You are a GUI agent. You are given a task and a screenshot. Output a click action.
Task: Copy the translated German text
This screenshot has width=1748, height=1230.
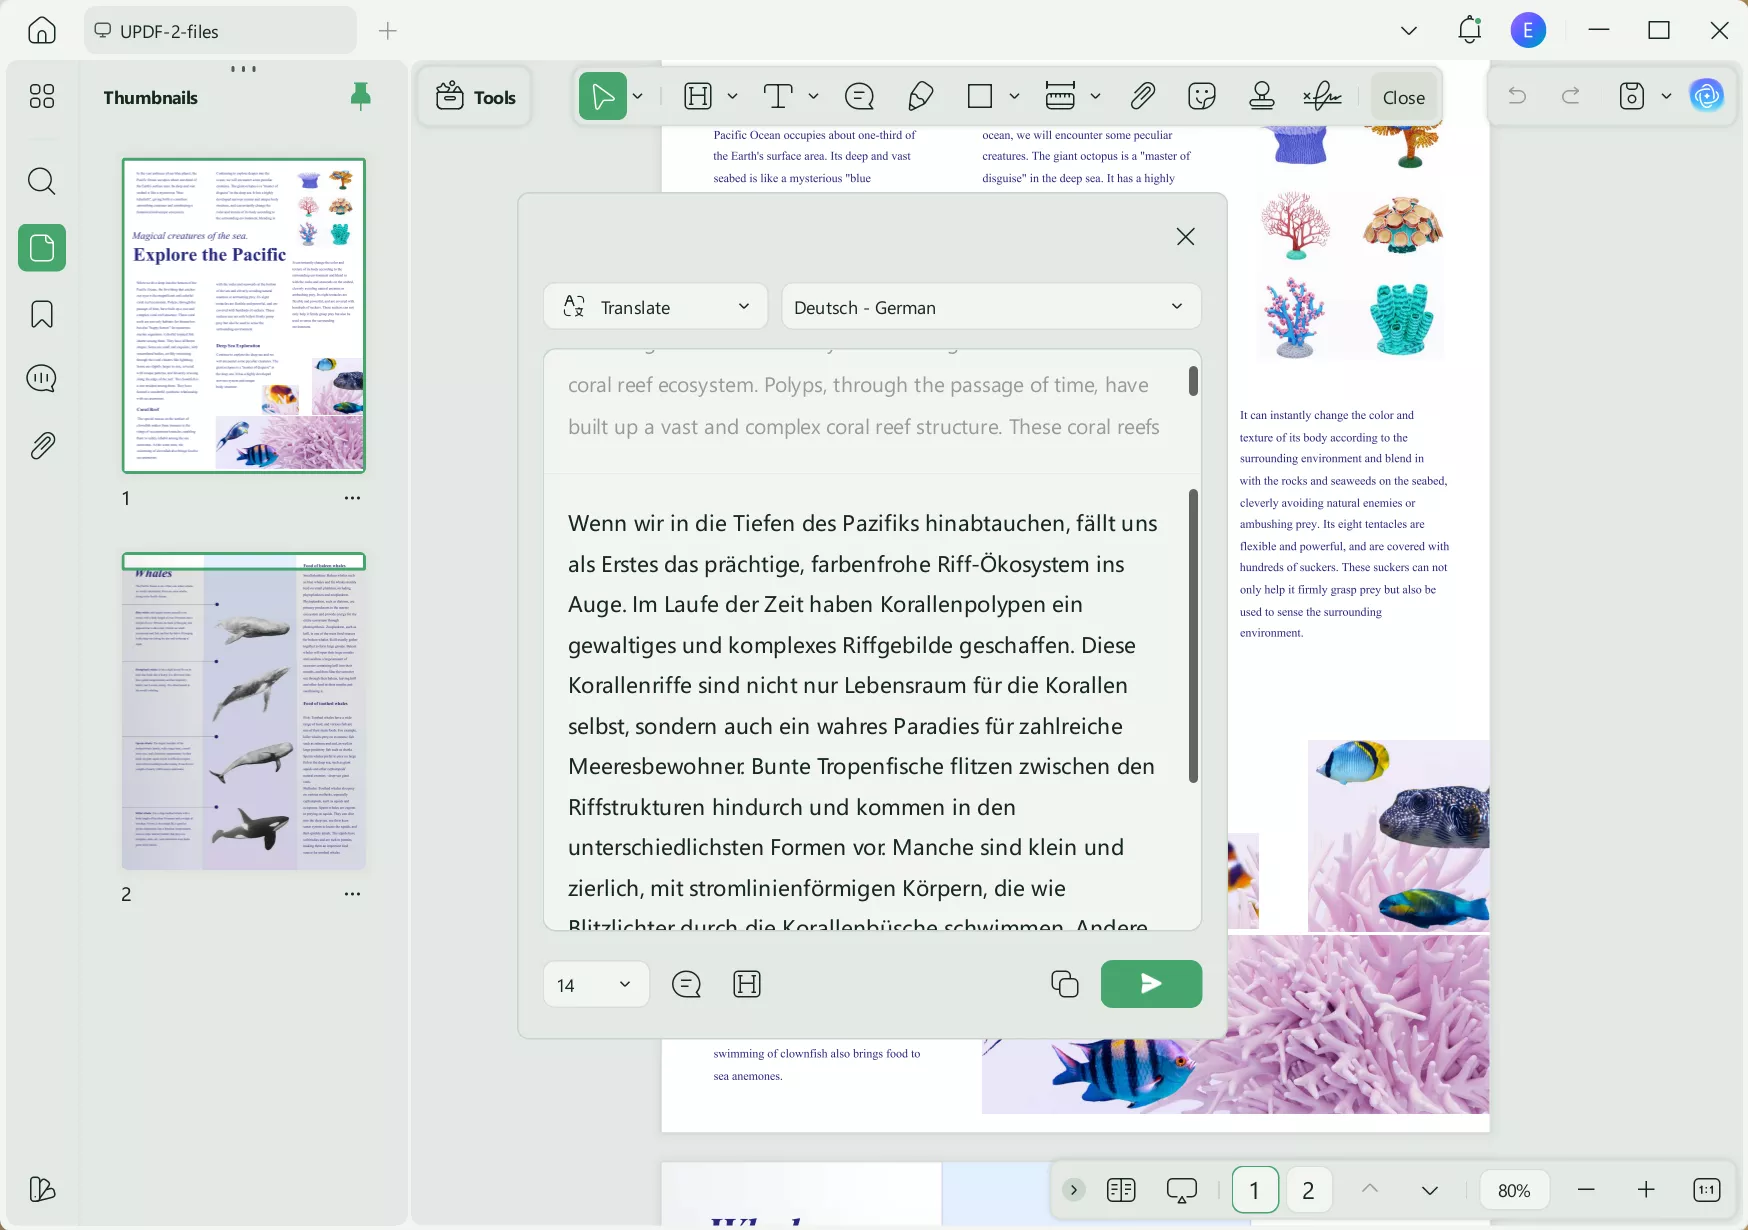[1064, 984]
